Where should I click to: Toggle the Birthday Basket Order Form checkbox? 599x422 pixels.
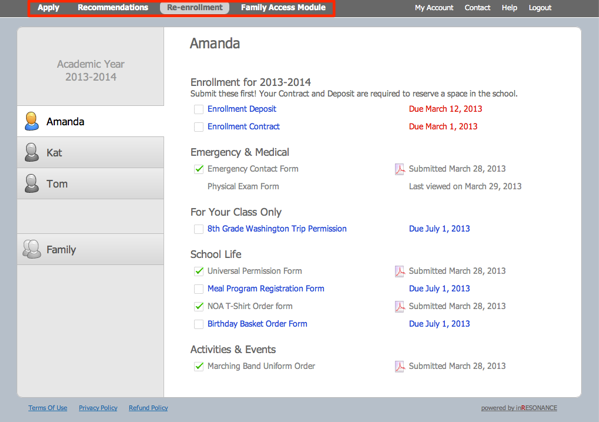(199, 324)
